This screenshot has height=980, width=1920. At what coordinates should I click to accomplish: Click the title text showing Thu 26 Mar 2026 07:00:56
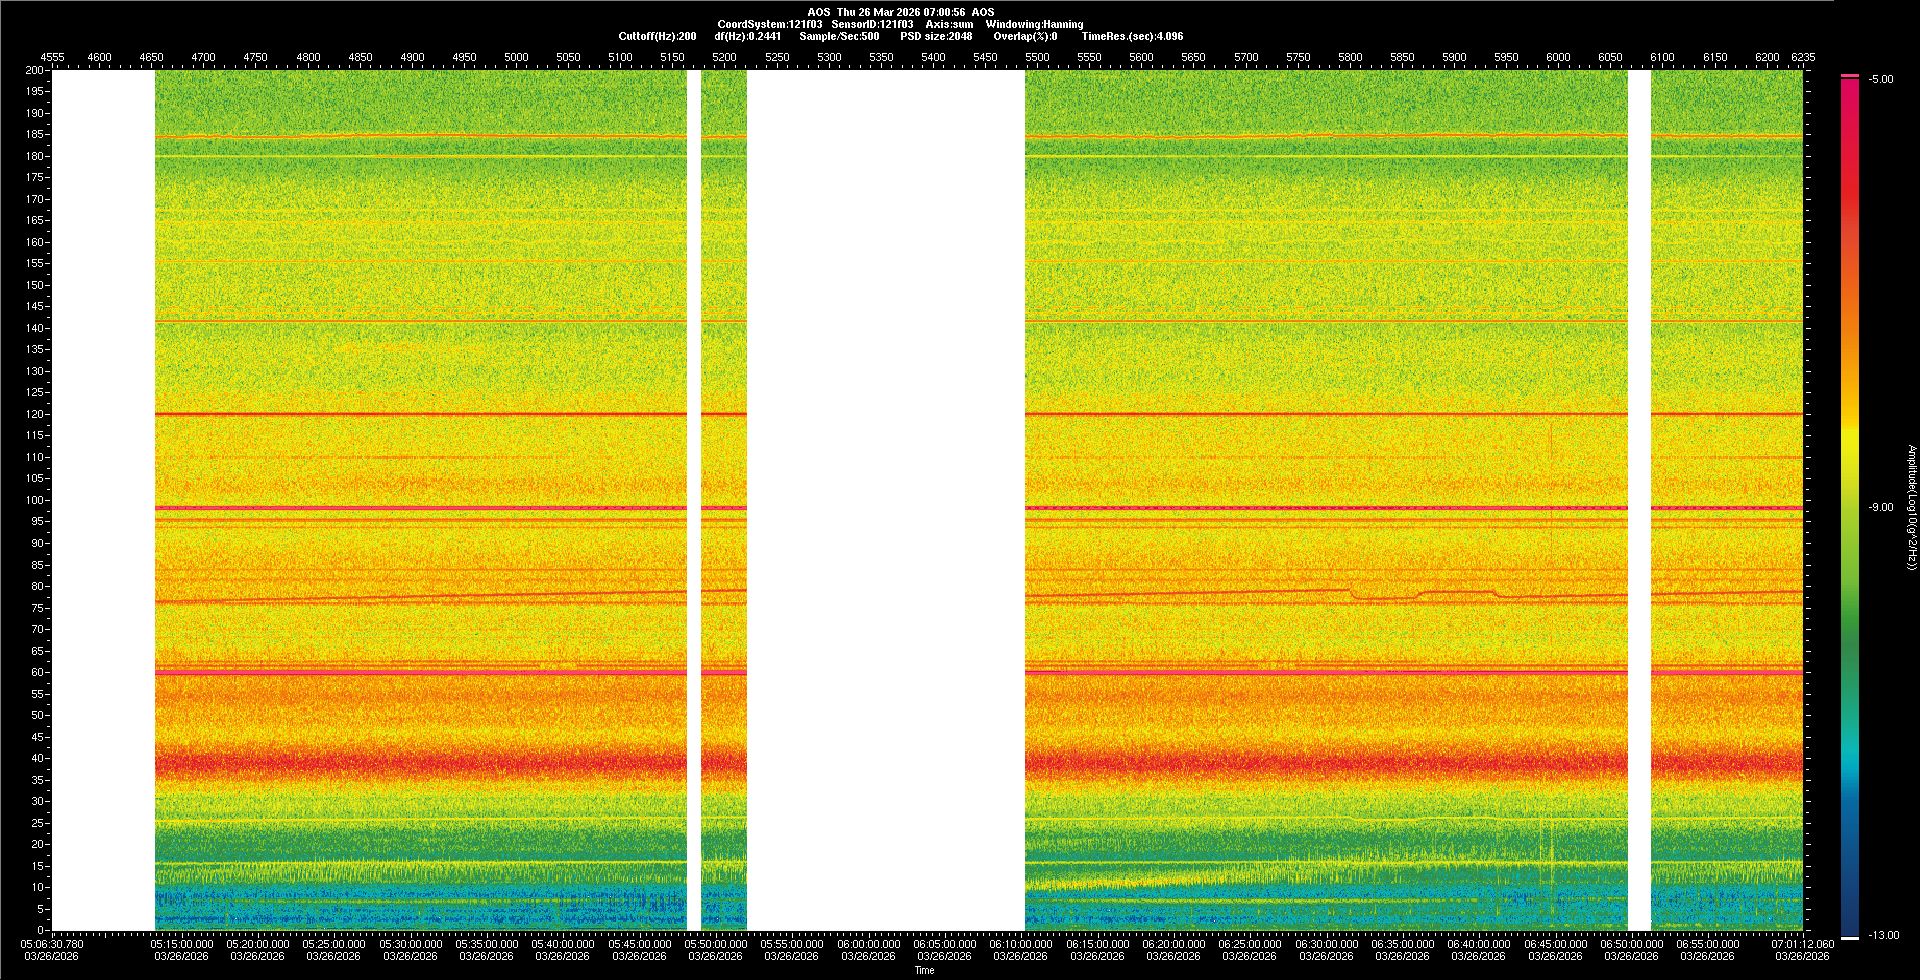point(901,12)
